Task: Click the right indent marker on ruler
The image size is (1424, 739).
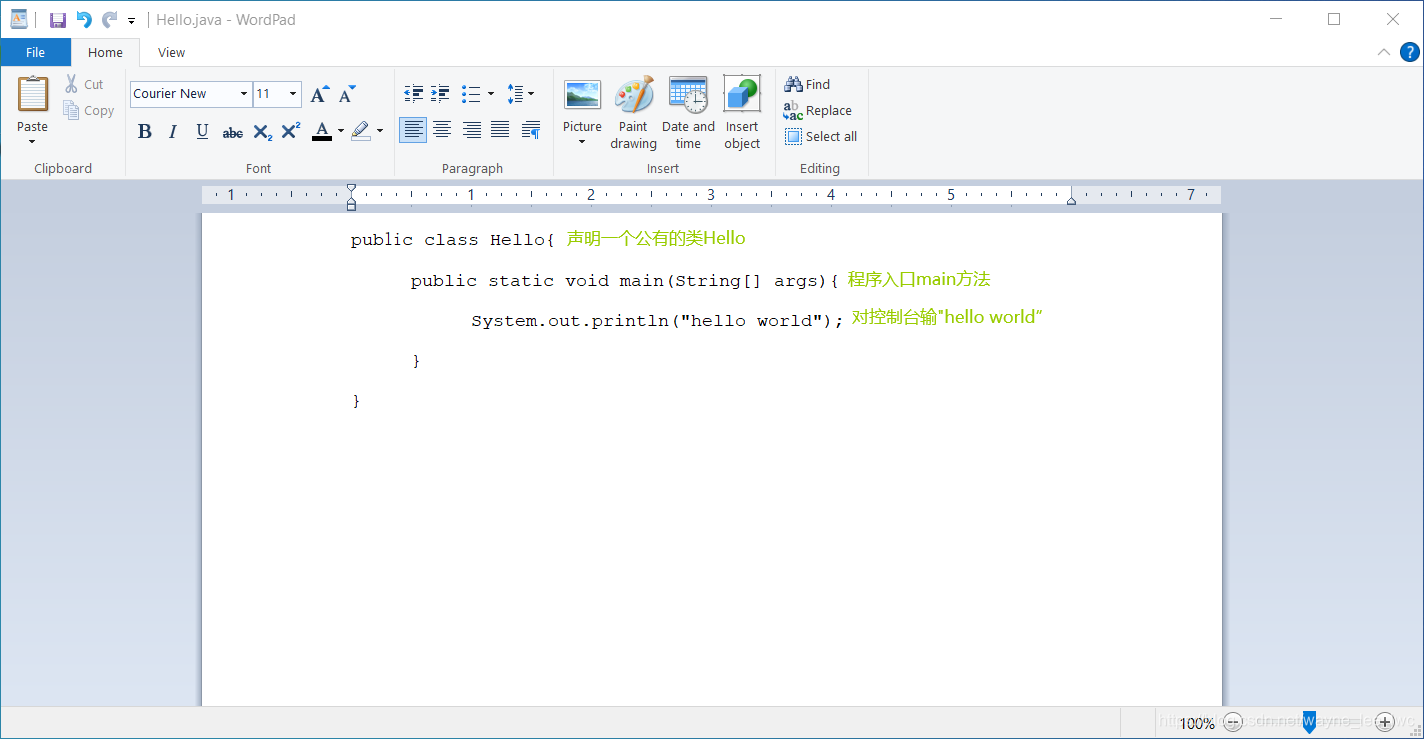Action: tap(1071, 201)
